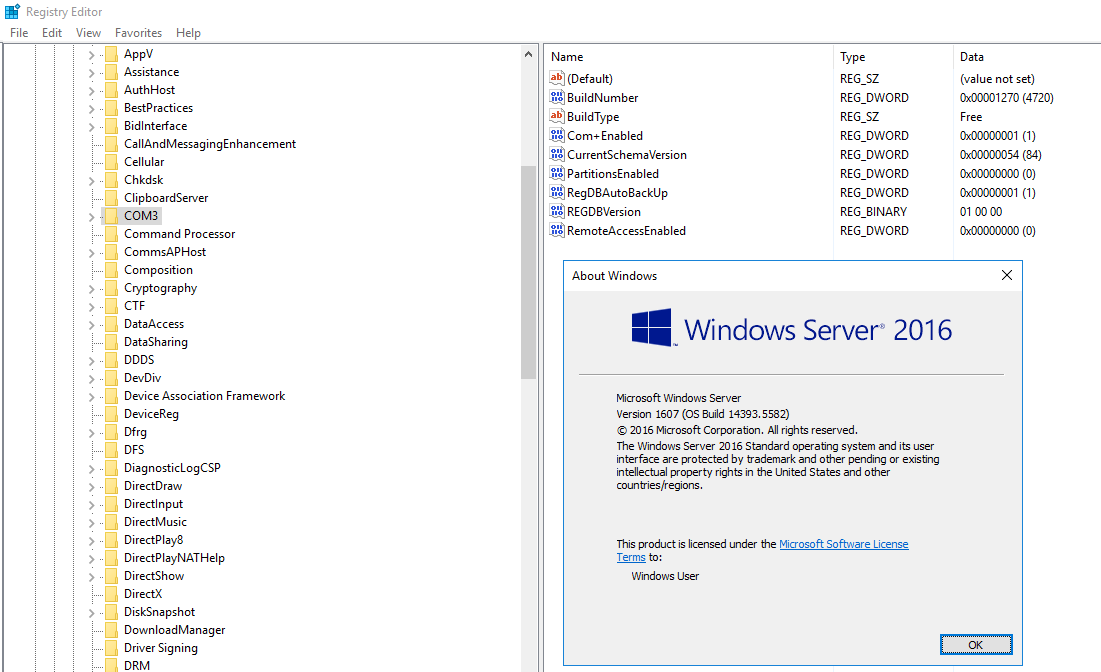Select the PartitionsEnabled value icon
The height and width of the screenshot is (672, 1101).
[x=557, y=173]
